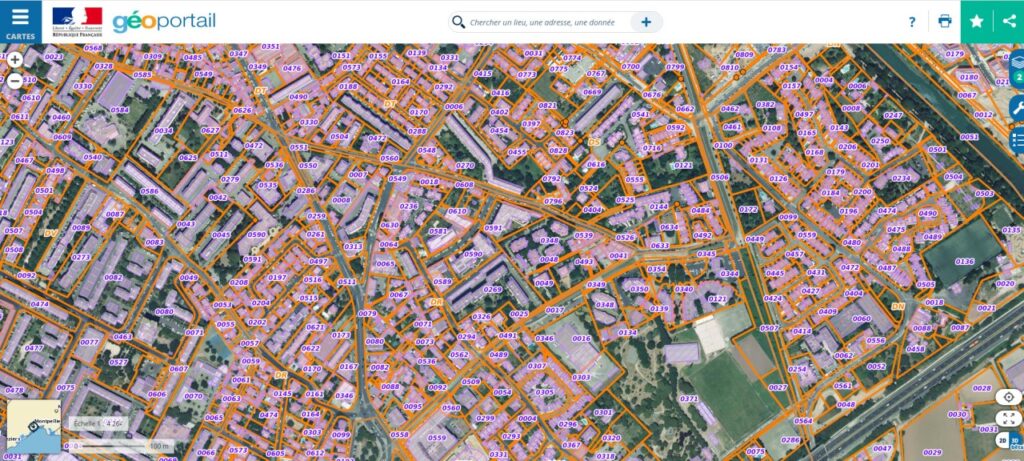This screenshot has width=1024, height=461.
Task: Open the share menu icon
Action: (x=1009, y=22)
